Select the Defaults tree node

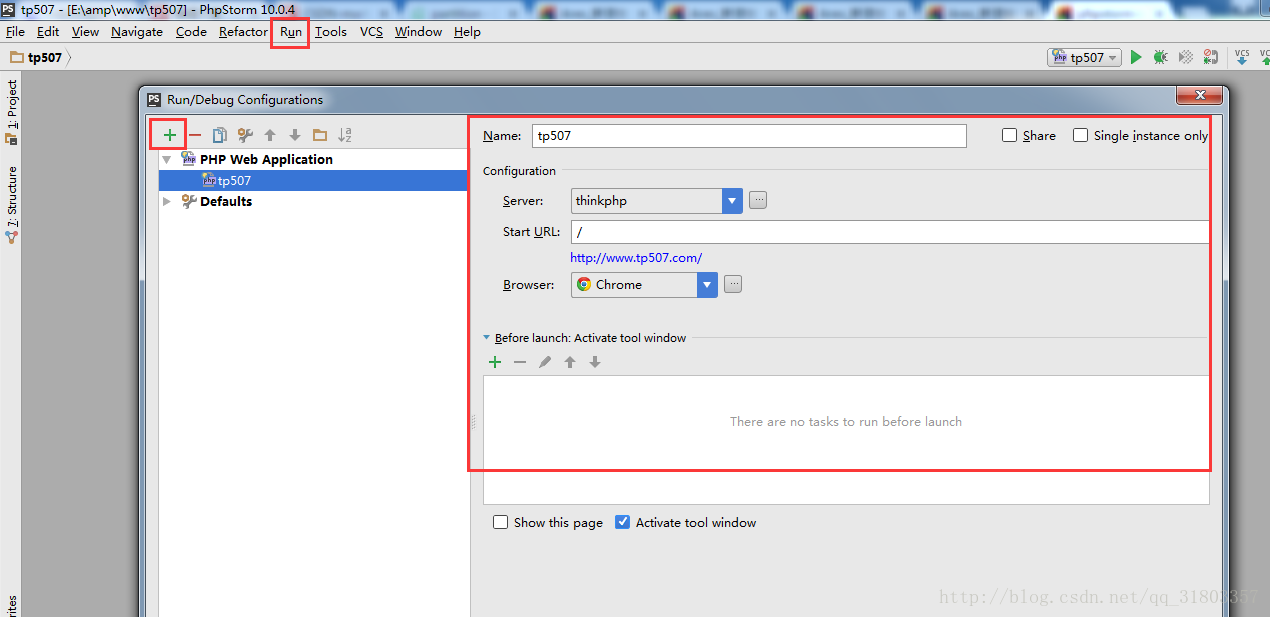pyautogui.click(x=226, y=201)
